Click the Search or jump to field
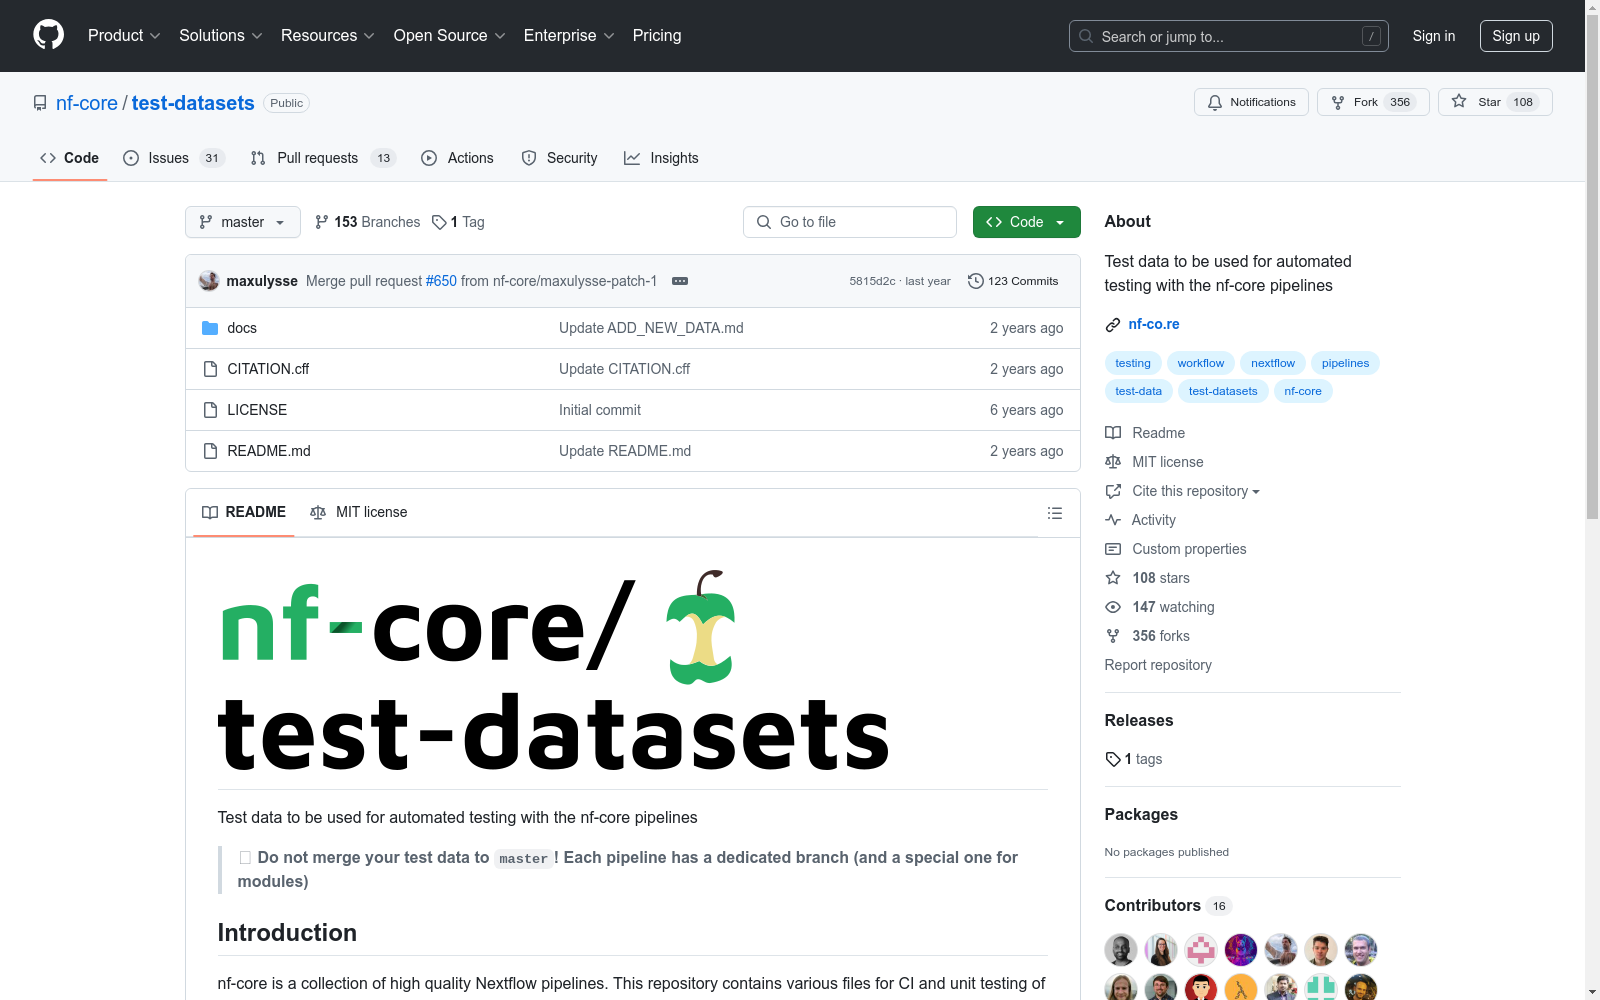 tap(1229, 36)
